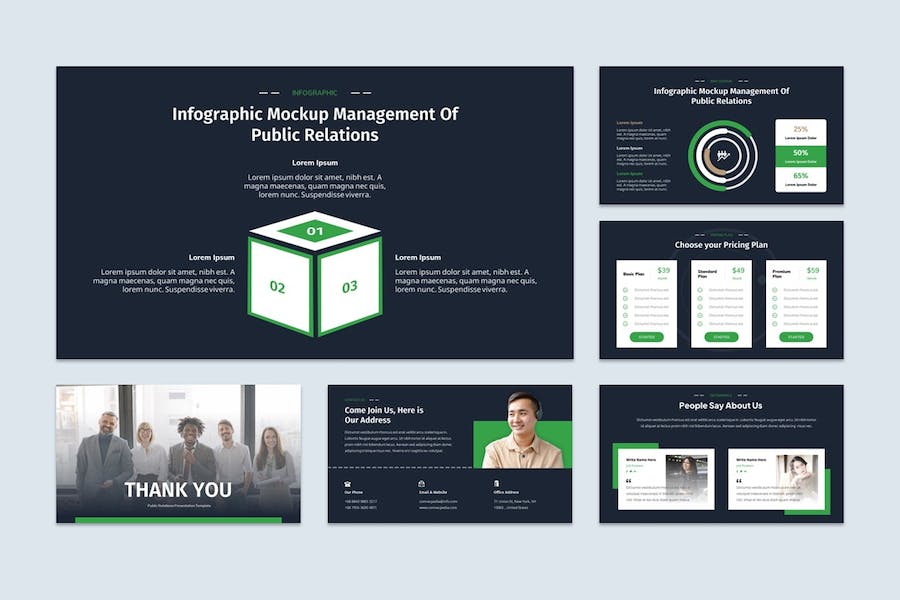Click the first check bullet in Standard Plan
The width and height of the screenshot is (900, 600).
pyautogui.click(x=700, y=290)
